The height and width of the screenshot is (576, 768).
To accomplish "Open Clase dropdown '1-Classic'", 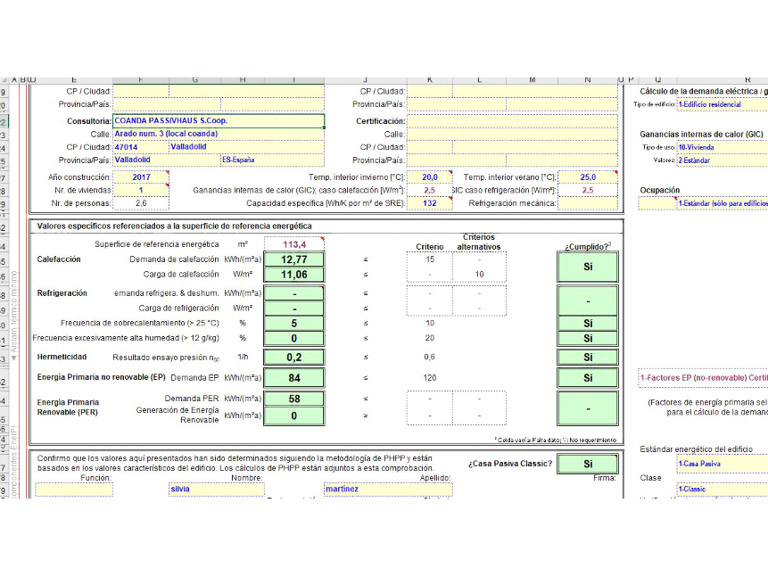I will [x=722, y=489].
